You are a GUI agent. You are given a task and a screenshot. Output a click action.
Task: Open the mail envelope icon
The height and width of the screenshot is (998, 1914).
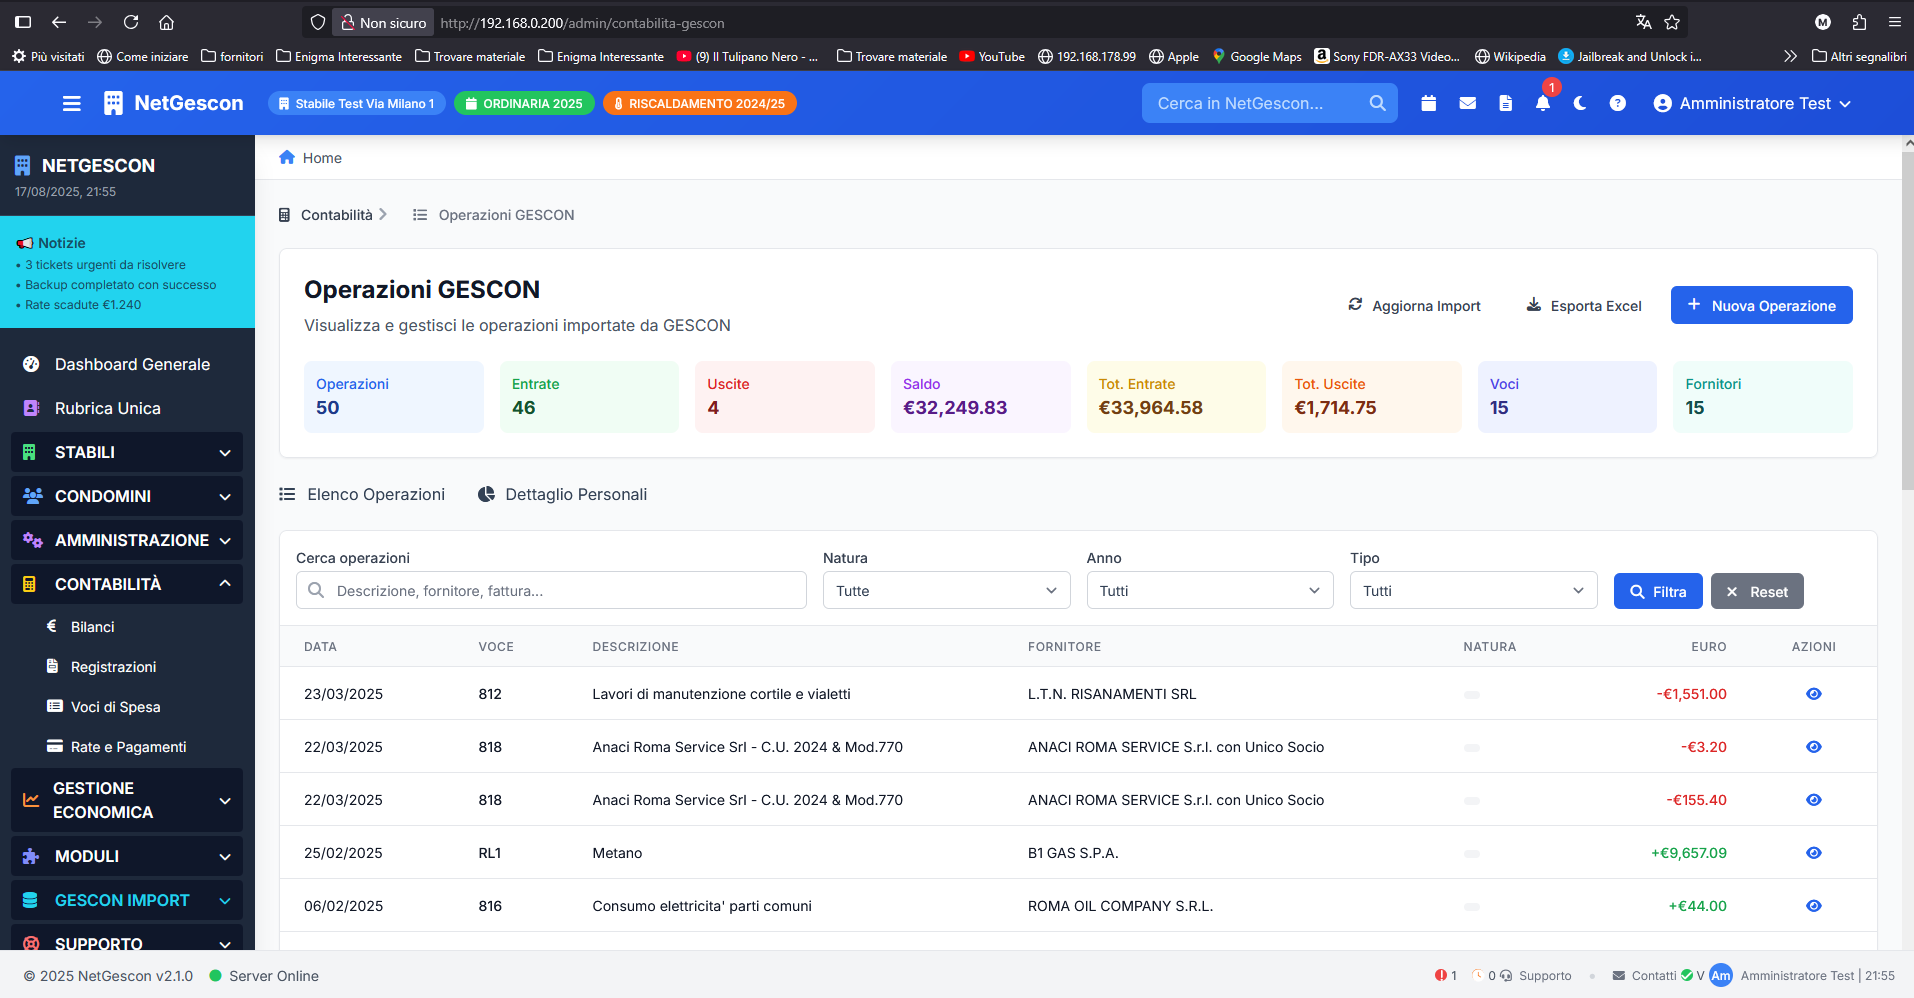tap(1467, 103)
